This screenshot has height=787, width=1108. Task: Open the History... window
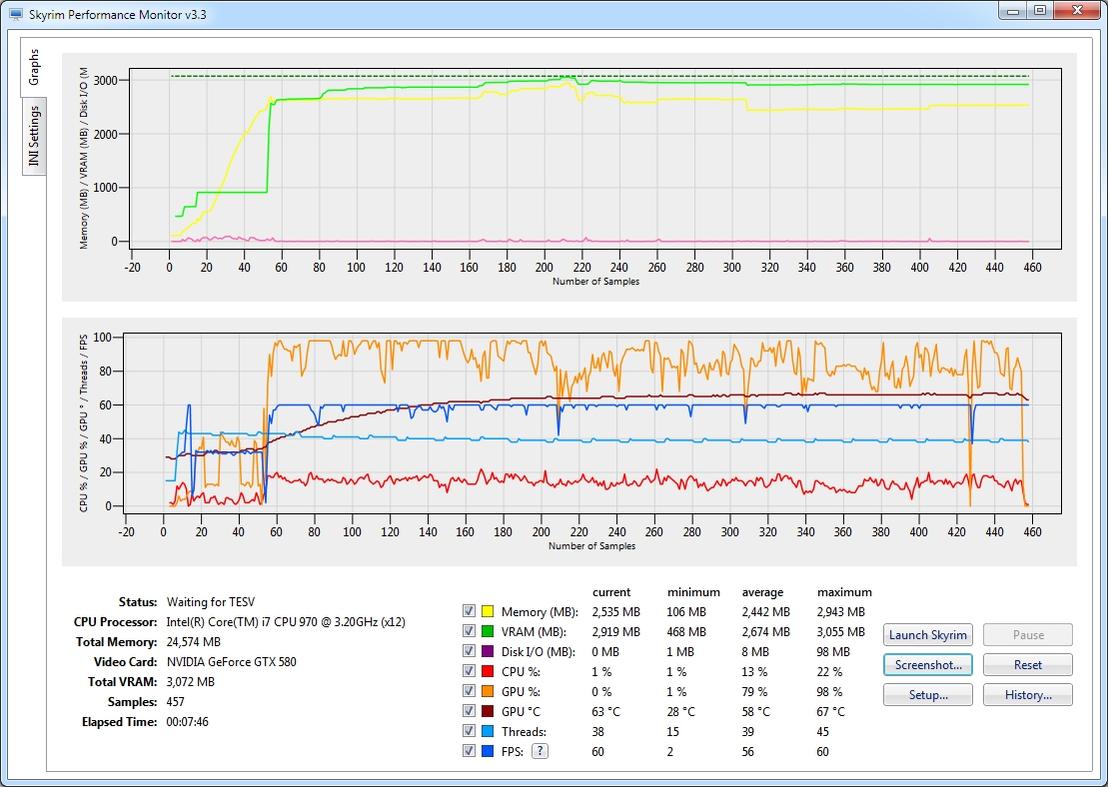1027,694
